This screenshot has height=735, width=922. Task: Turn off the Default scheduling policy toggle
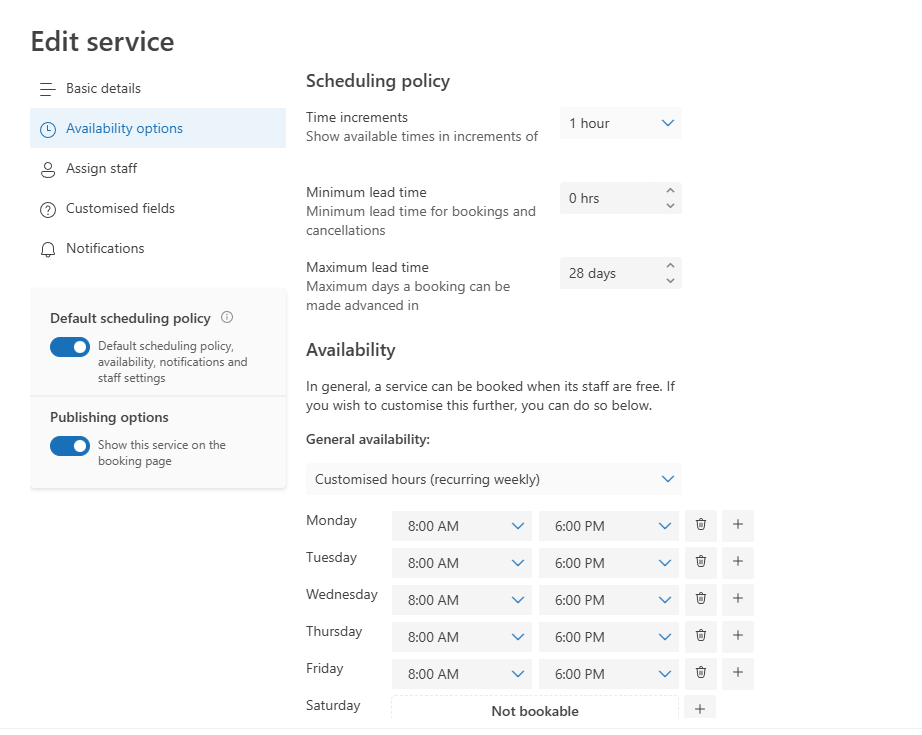coord(69,347)
